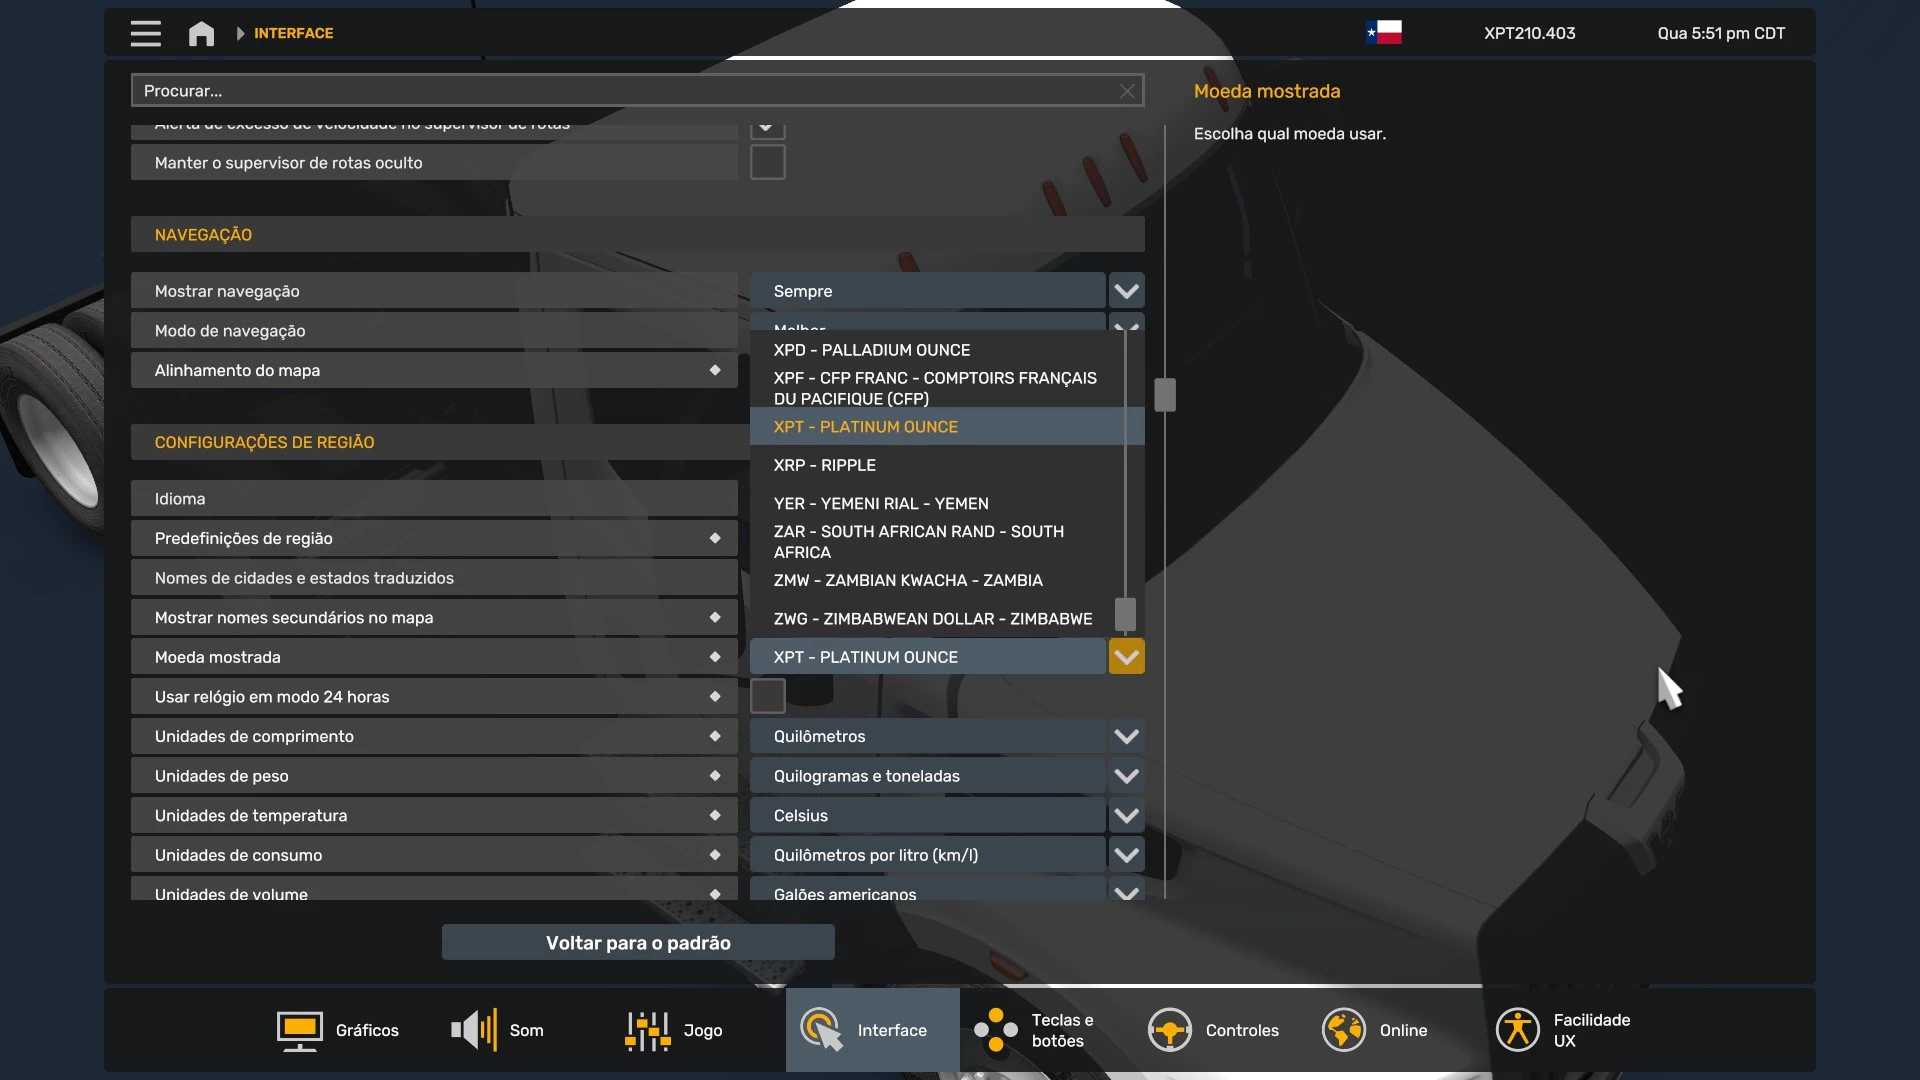1920x1080 pixels.
Task: Click the Procurar search input field
Action: point(620,91)
